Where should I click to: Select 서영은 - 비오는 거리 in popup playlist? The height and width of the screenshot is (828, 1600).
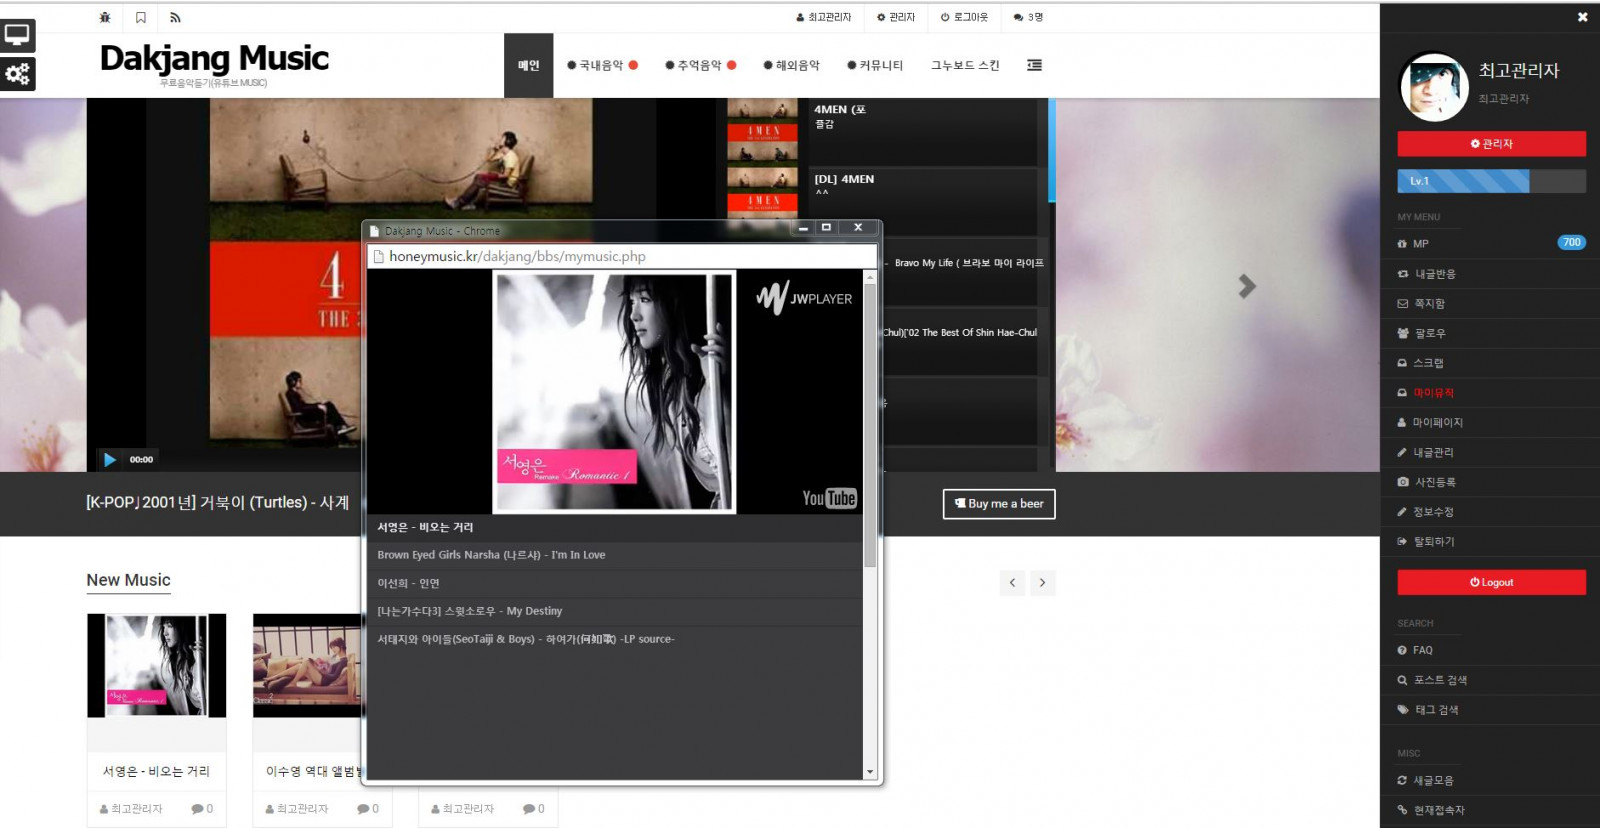point(615,528)
